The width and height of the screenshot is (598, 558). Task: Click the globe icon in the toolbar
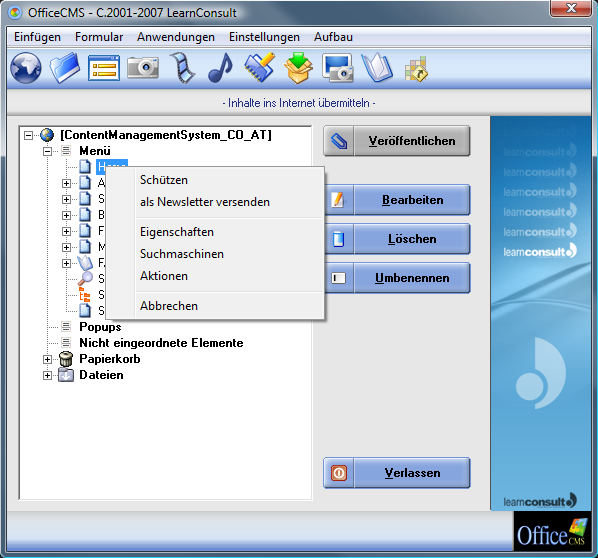click(x=26, y=68)
